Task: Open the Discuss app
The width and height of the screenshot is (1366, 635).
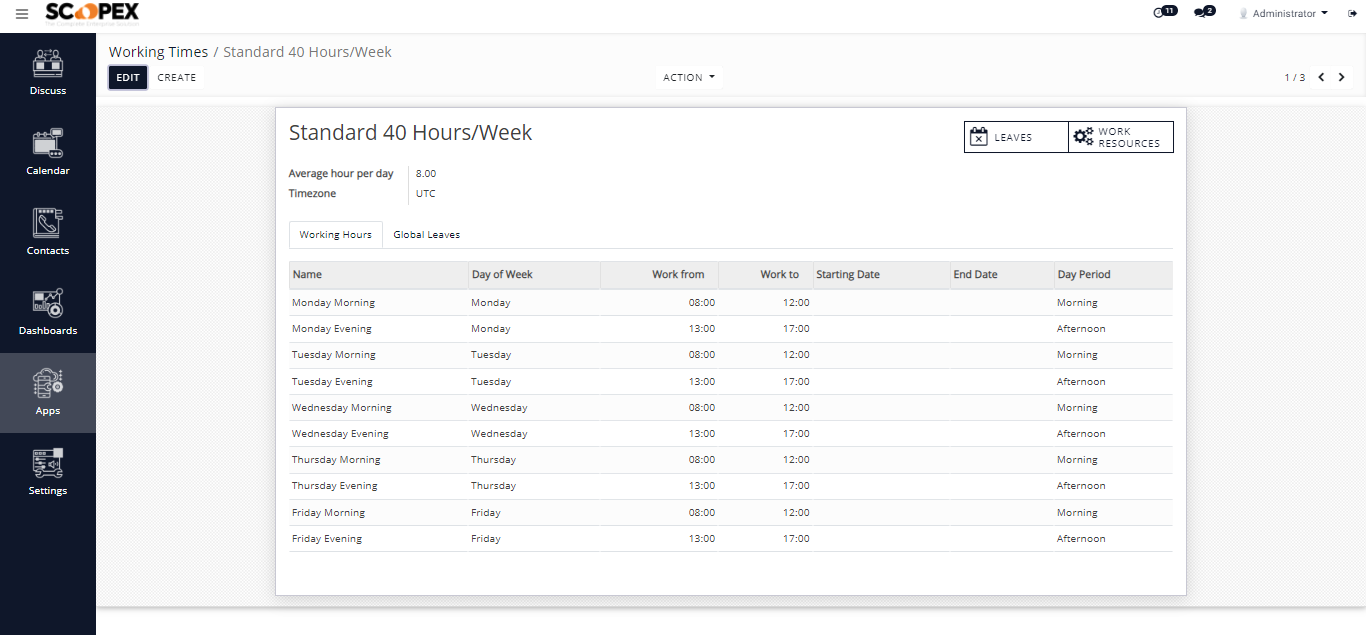Action: 48,73
